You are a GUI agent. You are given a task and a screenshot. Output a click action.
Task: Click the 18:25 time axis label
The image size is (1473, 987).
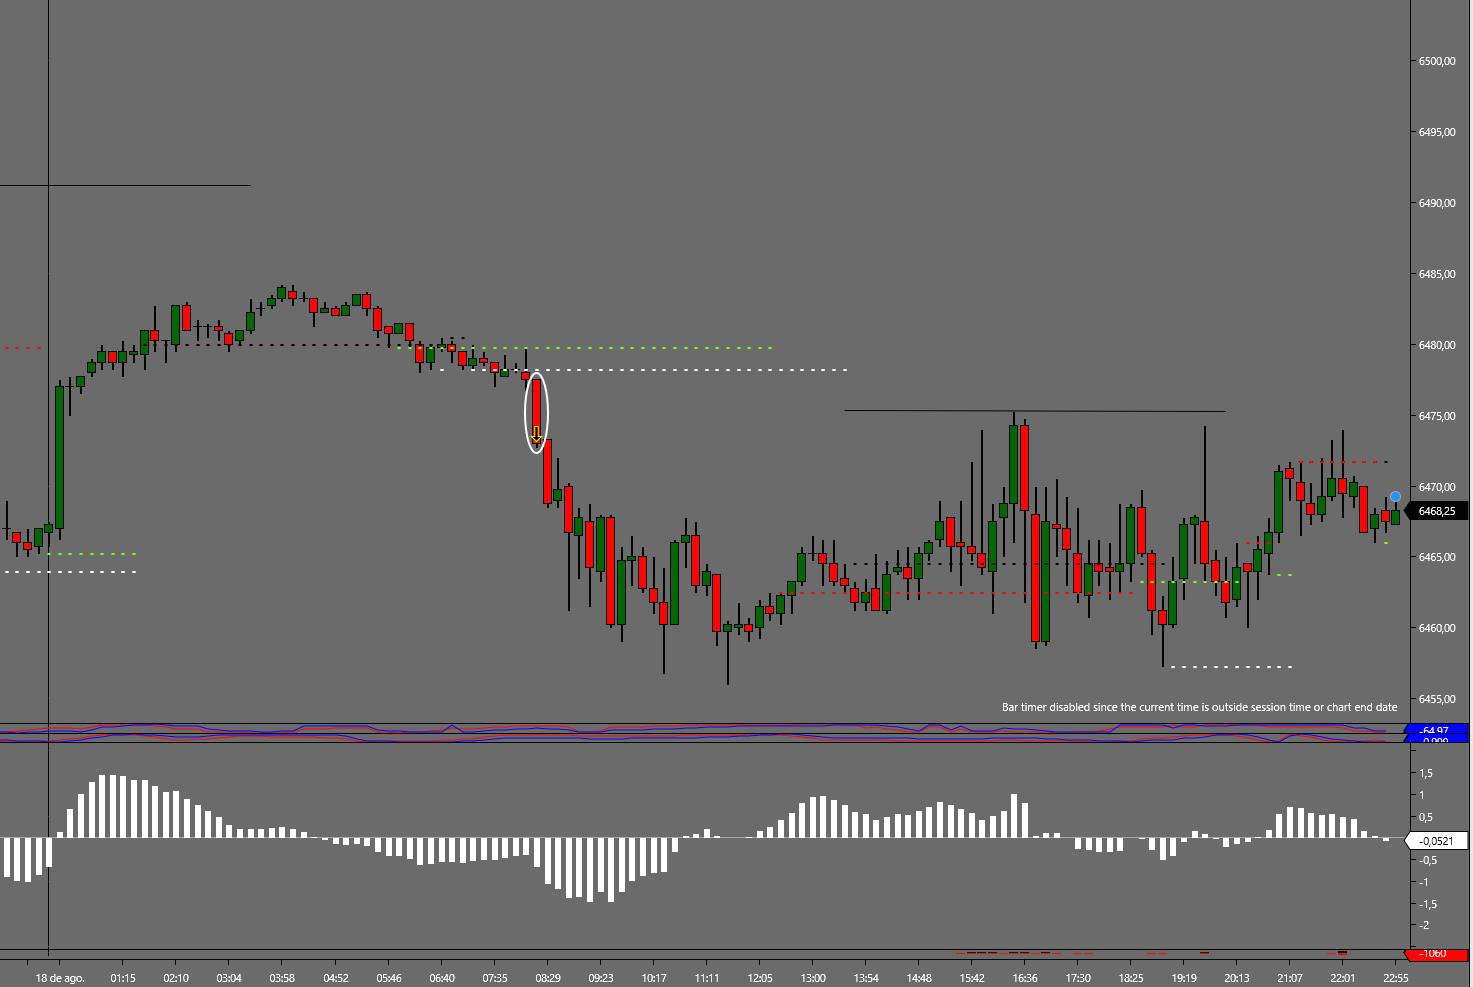[x=1131, y=978]
